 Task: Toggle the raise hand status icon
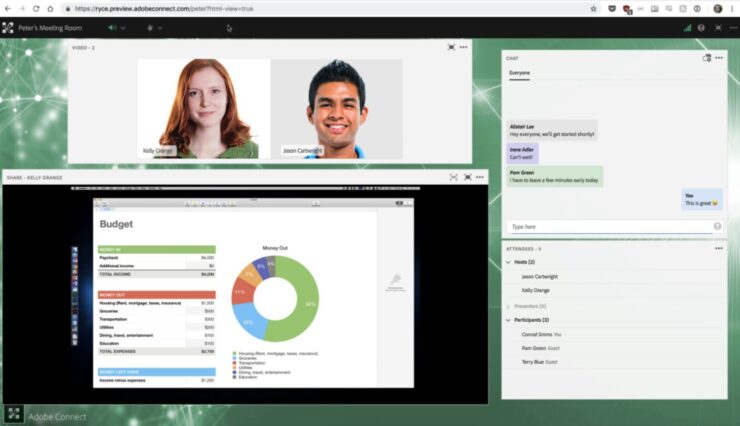[149, 27]
